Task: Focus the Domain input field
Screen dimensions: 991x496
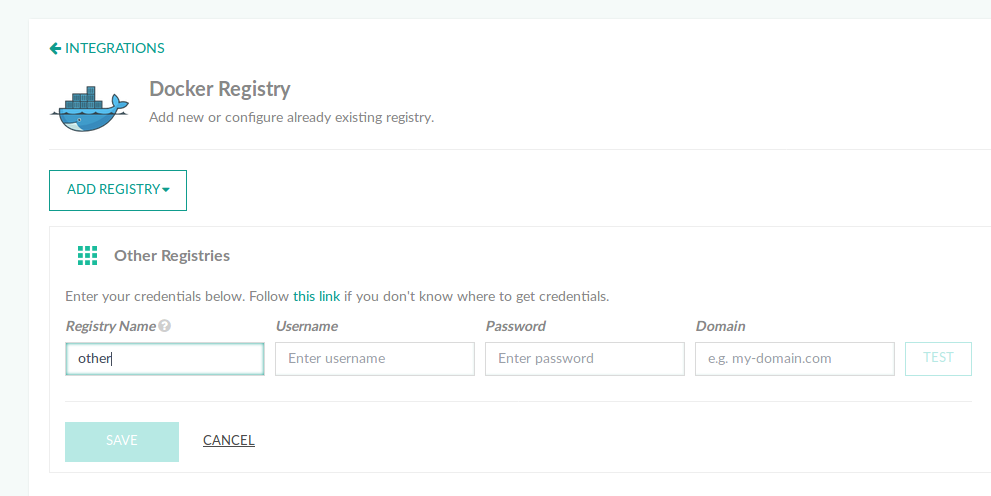Action: (x=794, y=359)
